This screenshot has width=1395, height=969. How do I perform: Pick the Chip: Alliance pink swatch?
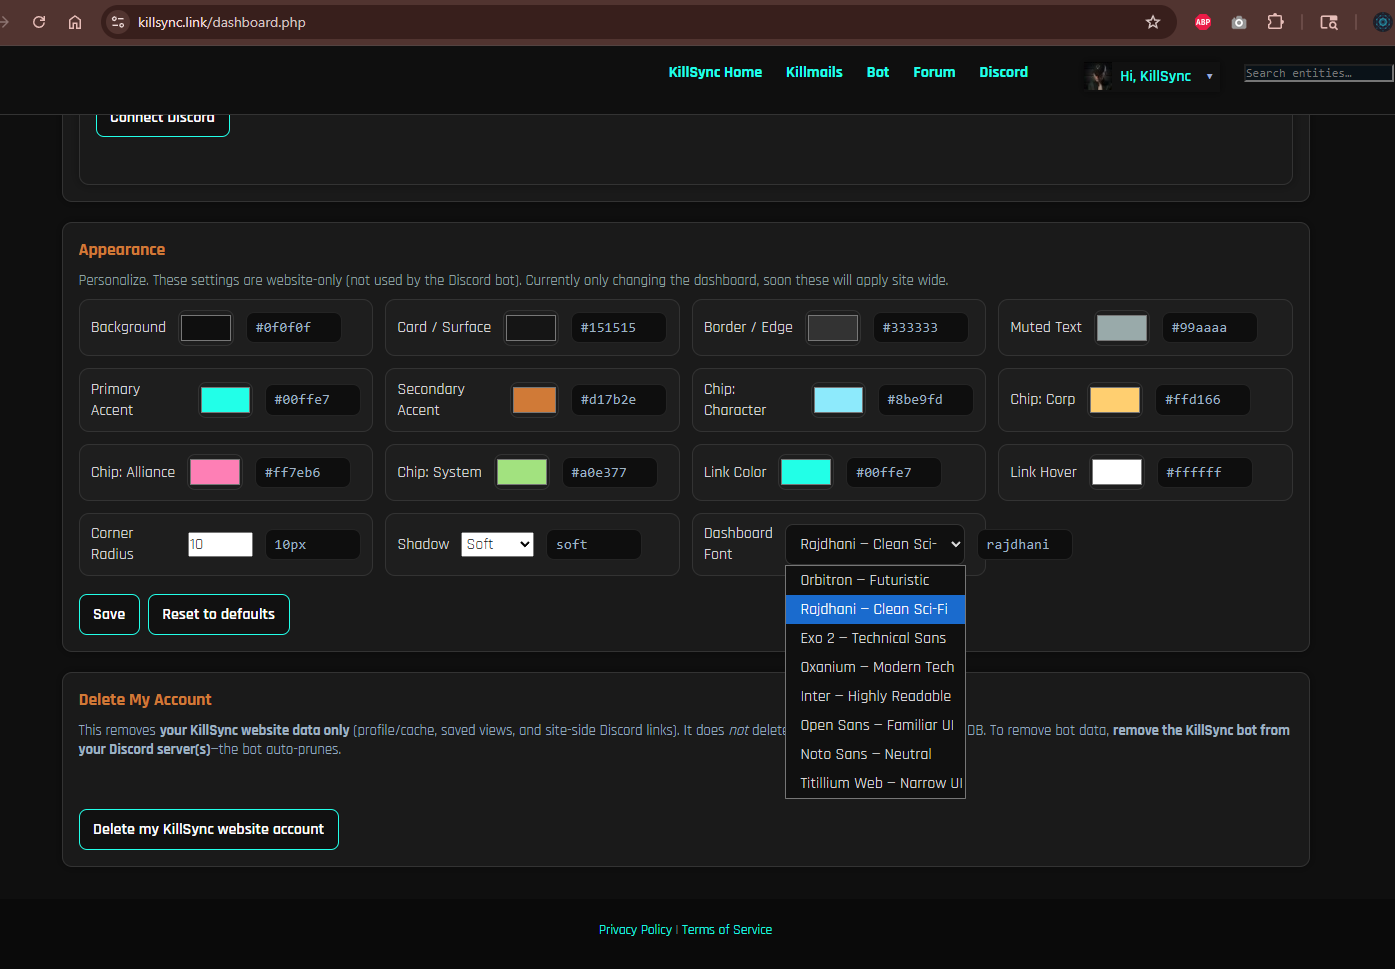pos(215,472)
